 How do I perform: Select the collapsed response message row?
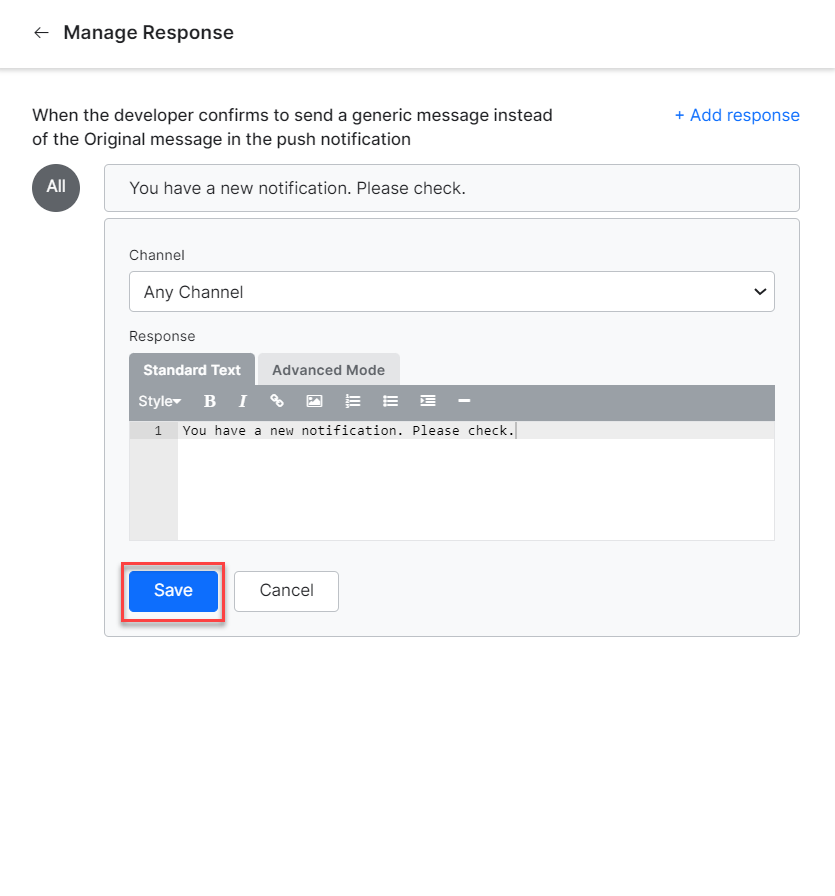tap(451, 188)
